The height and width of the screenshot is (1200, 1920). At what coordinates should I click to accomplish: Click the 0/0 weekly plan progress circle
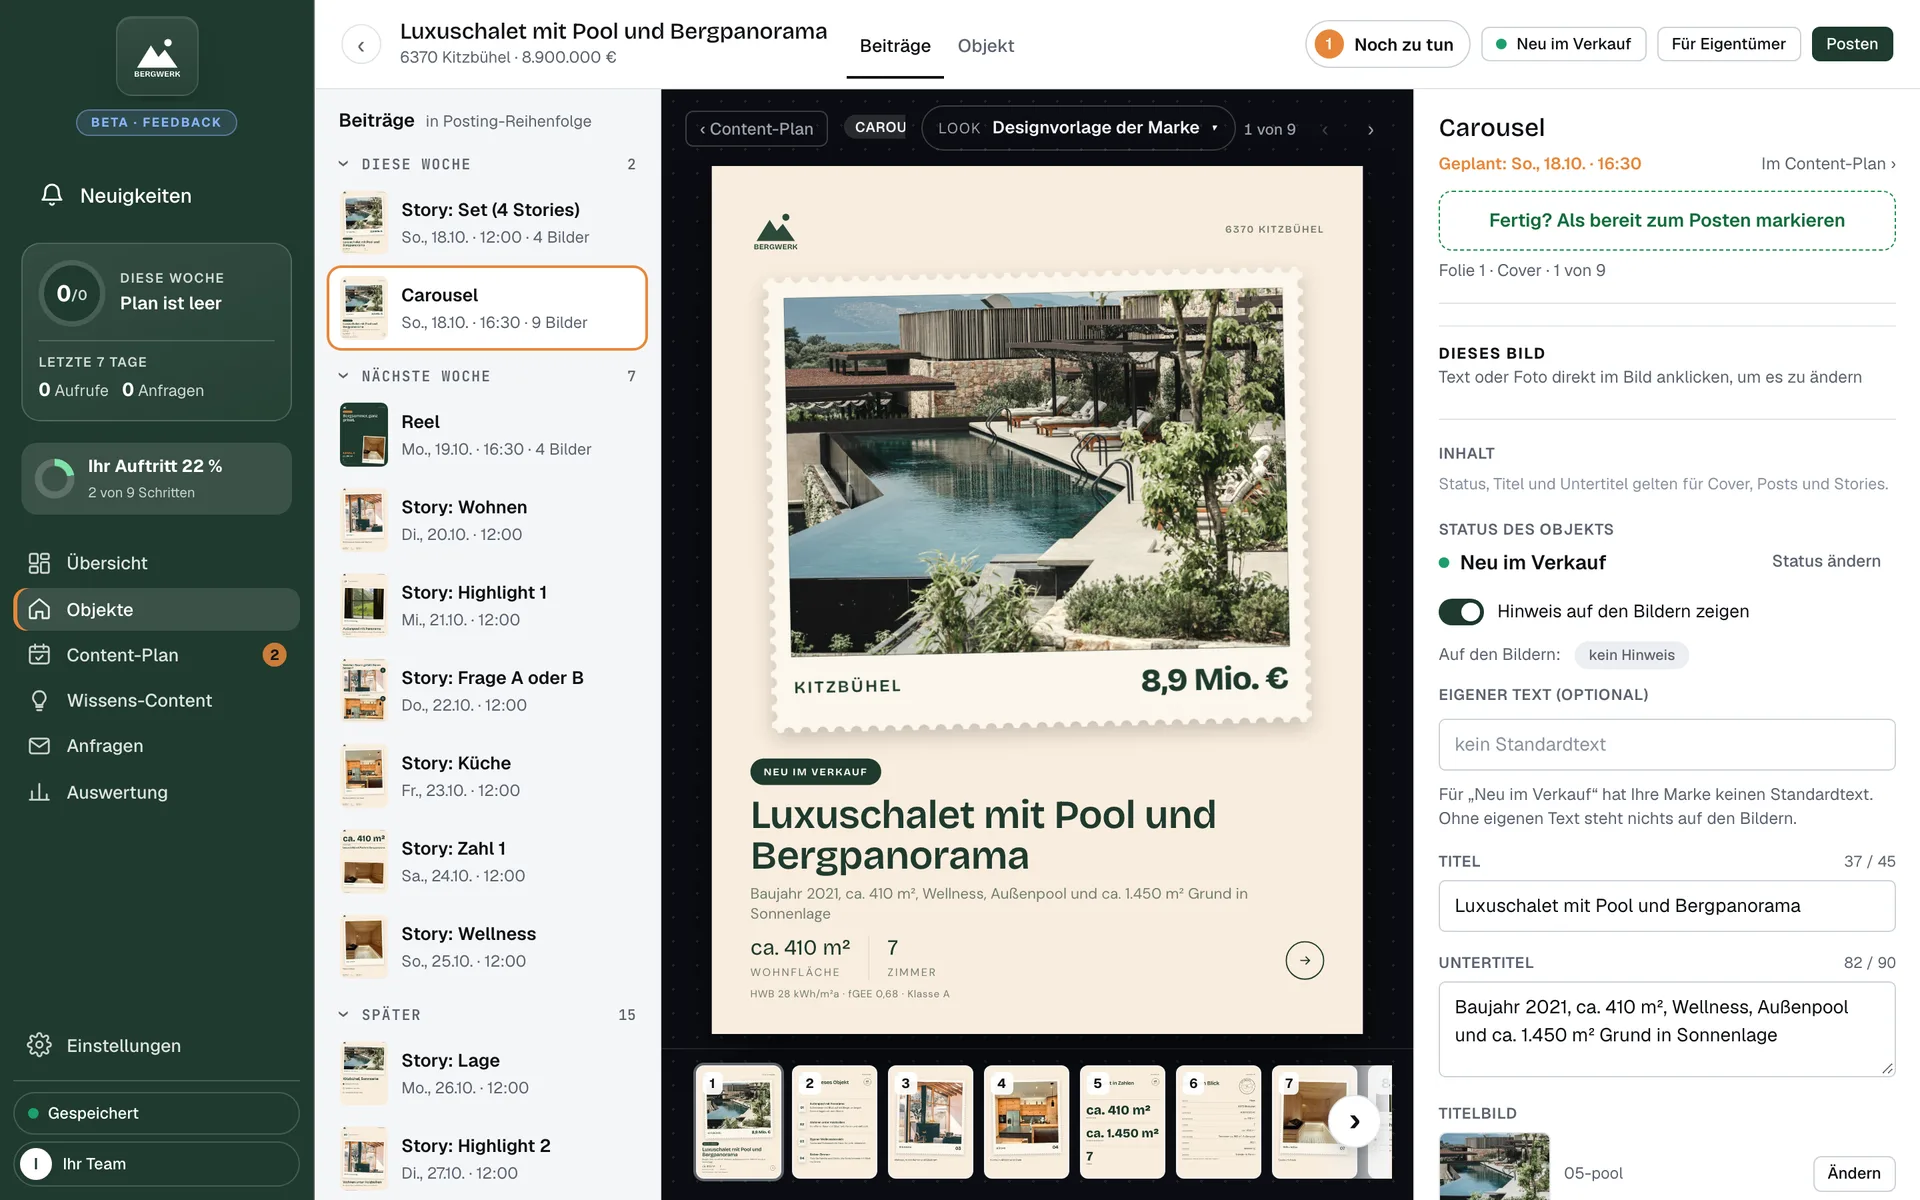point(72,293)
